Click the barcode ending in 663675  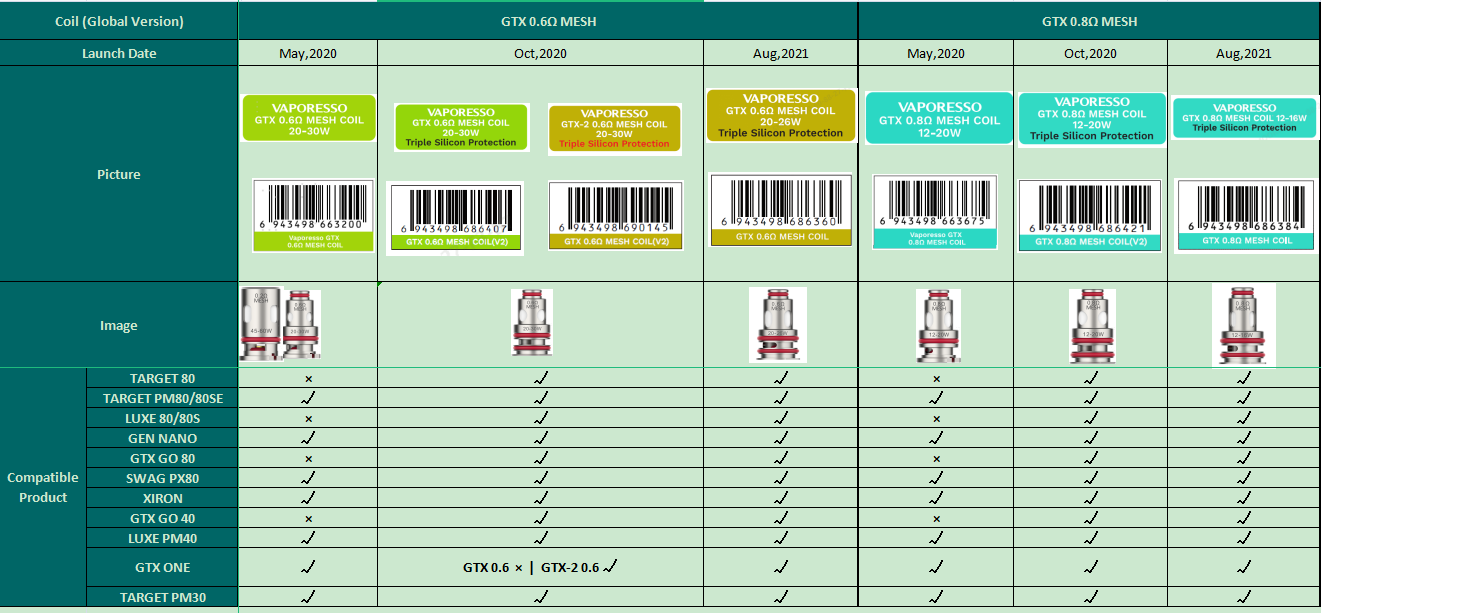[x=937, y=212]
